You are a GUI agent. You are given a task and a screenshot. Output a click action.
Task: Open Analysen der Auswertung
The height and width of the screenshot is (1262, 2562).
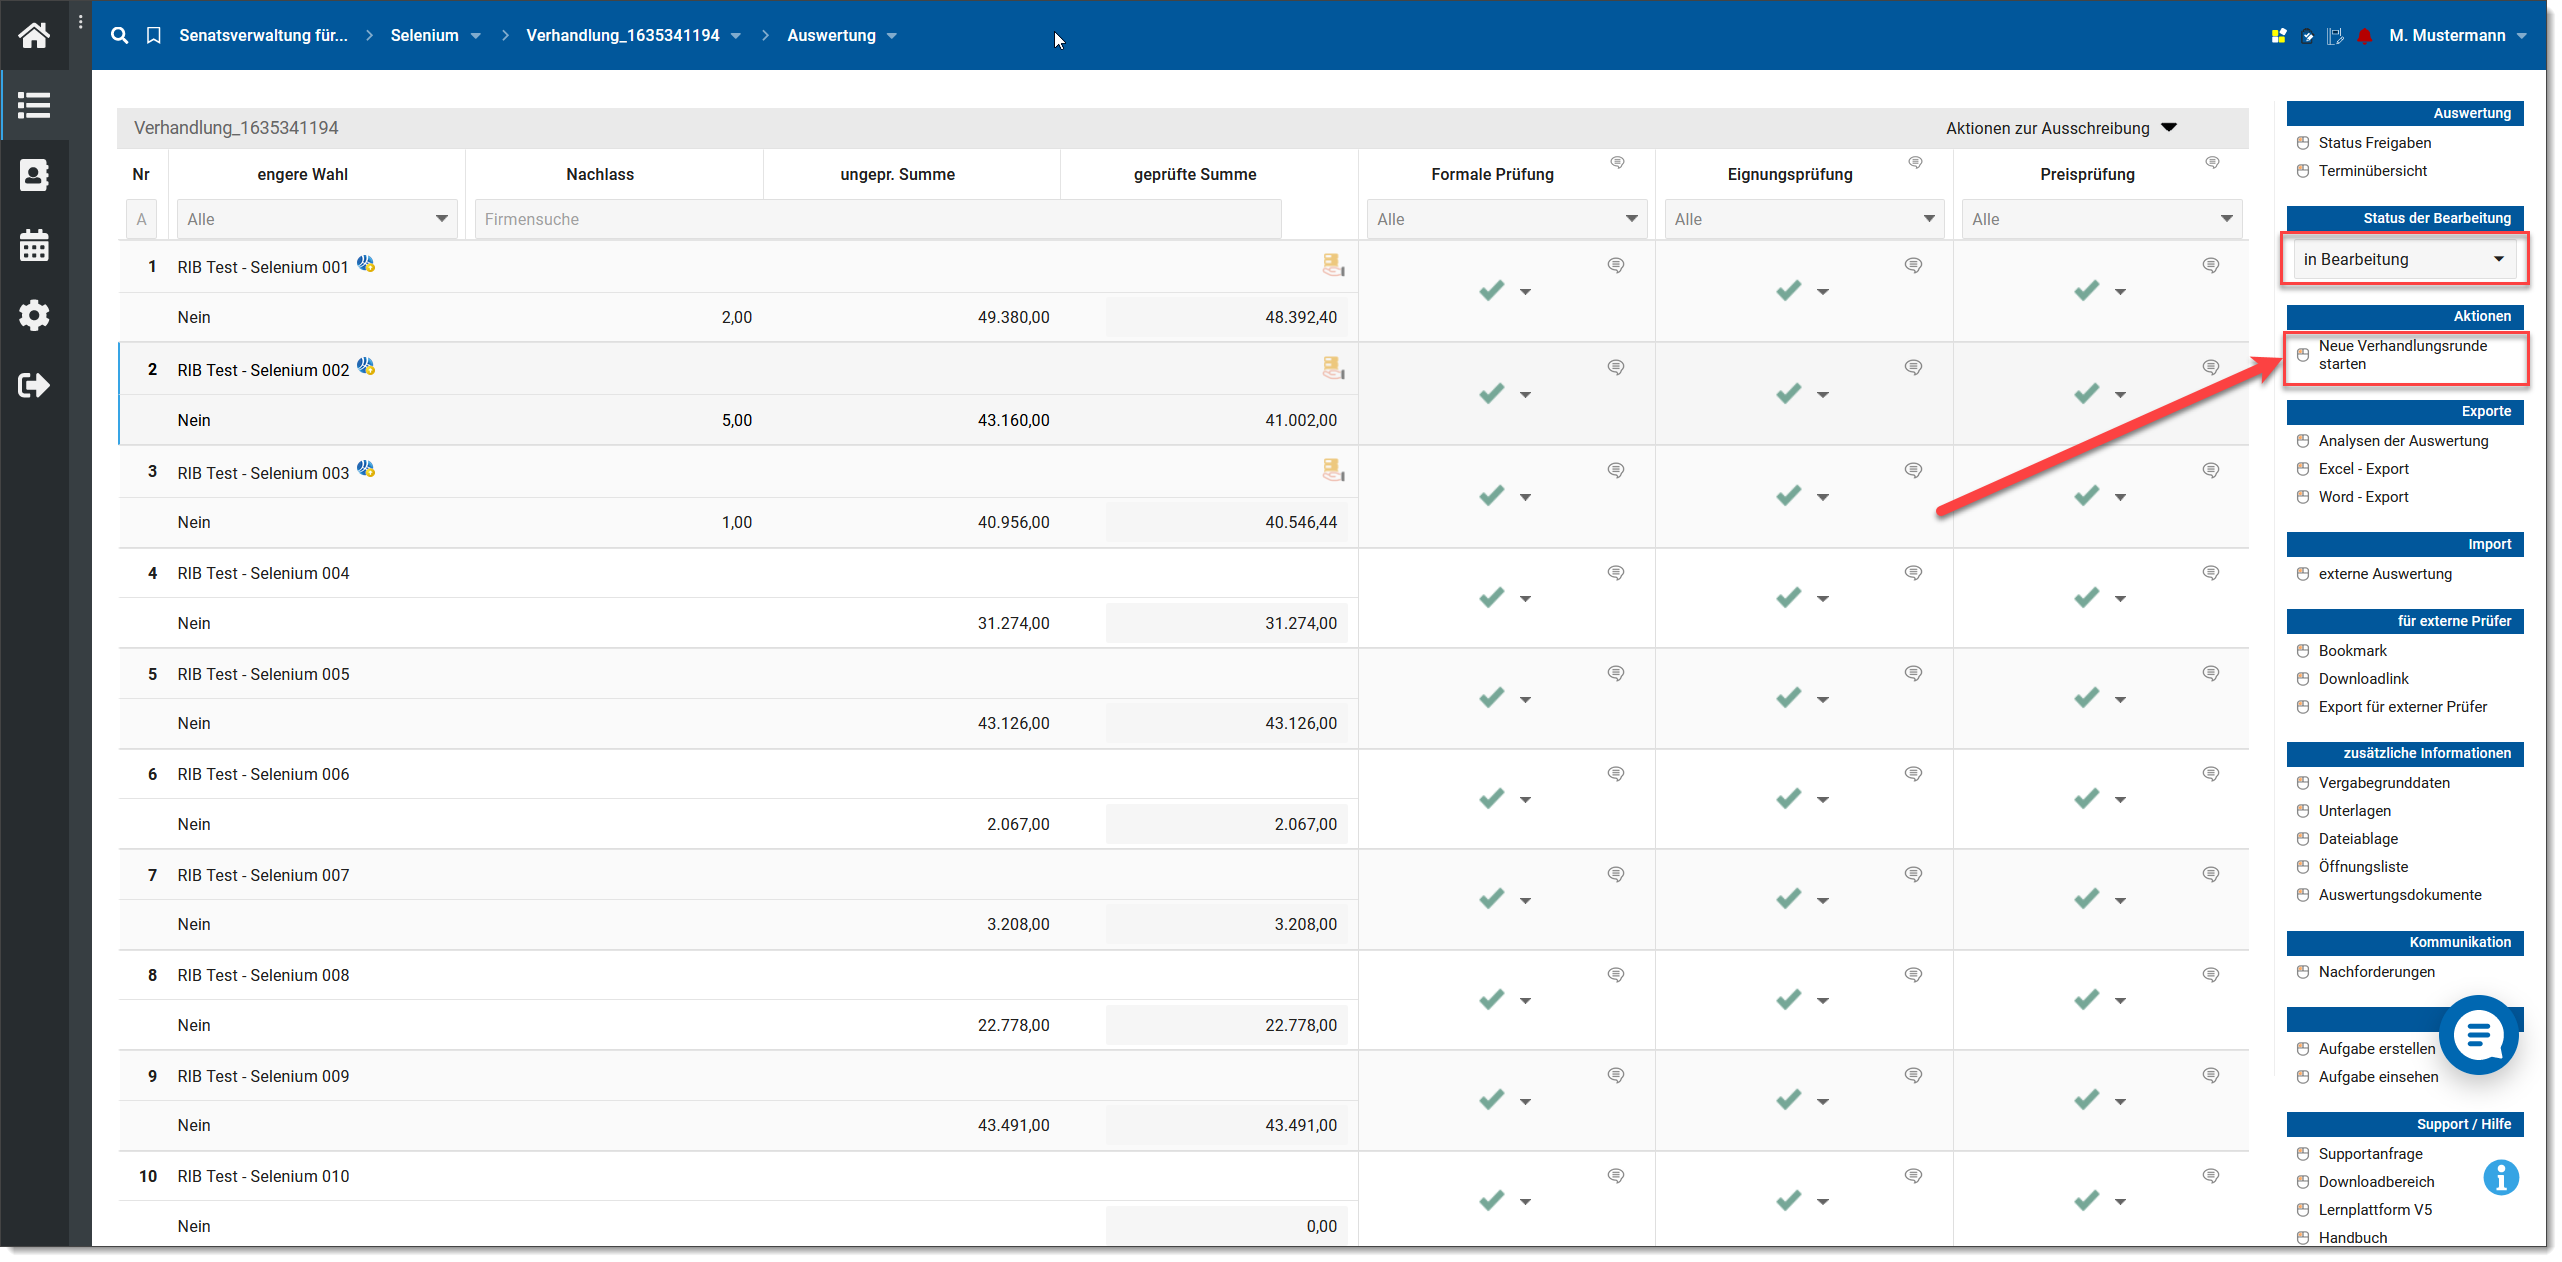coord(2404,441)
